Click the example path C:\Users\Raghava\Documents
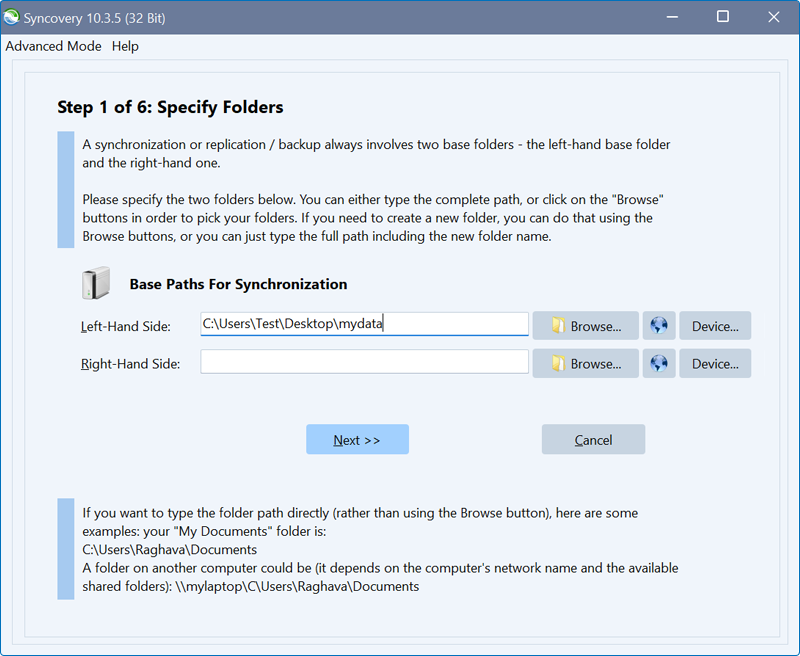The height and width of the screenshot is (656, 800). (x=169, y=550)
